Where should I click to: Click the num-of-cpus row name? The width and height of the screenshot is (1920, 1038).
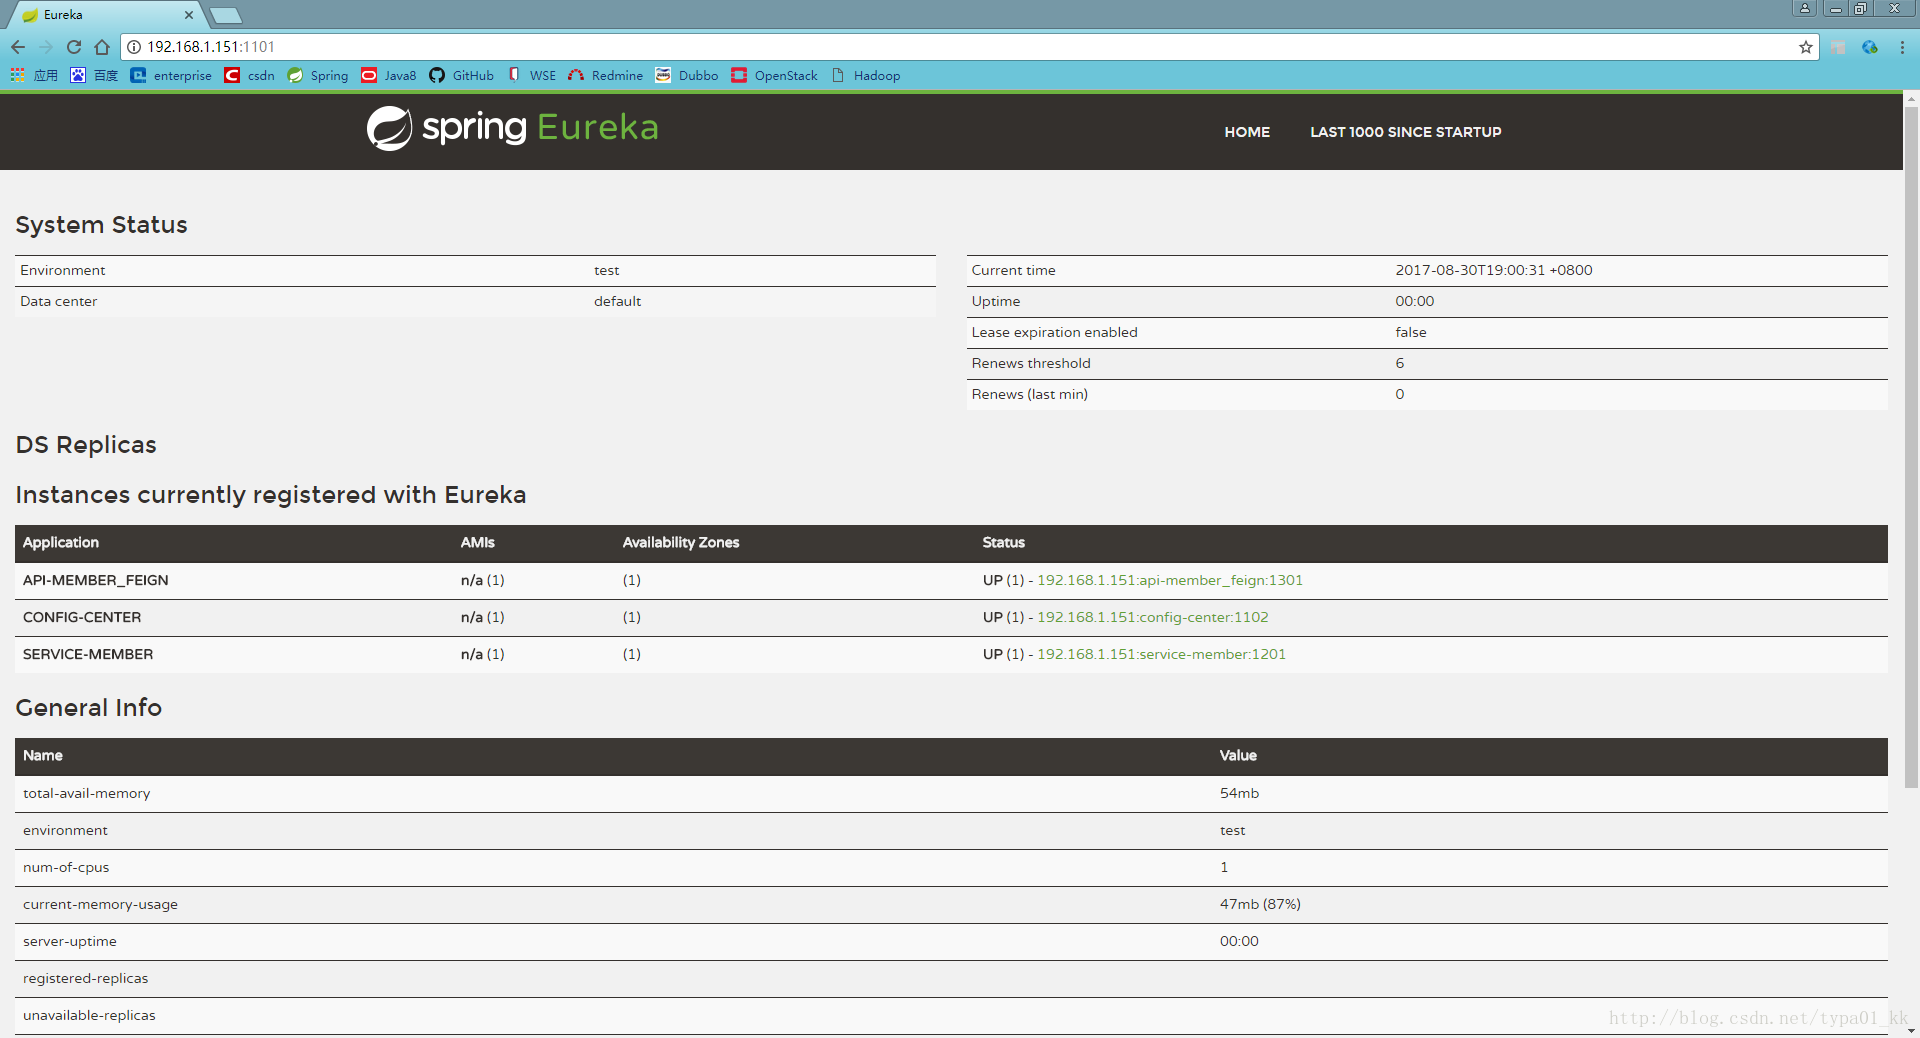(x=66, y=867)
